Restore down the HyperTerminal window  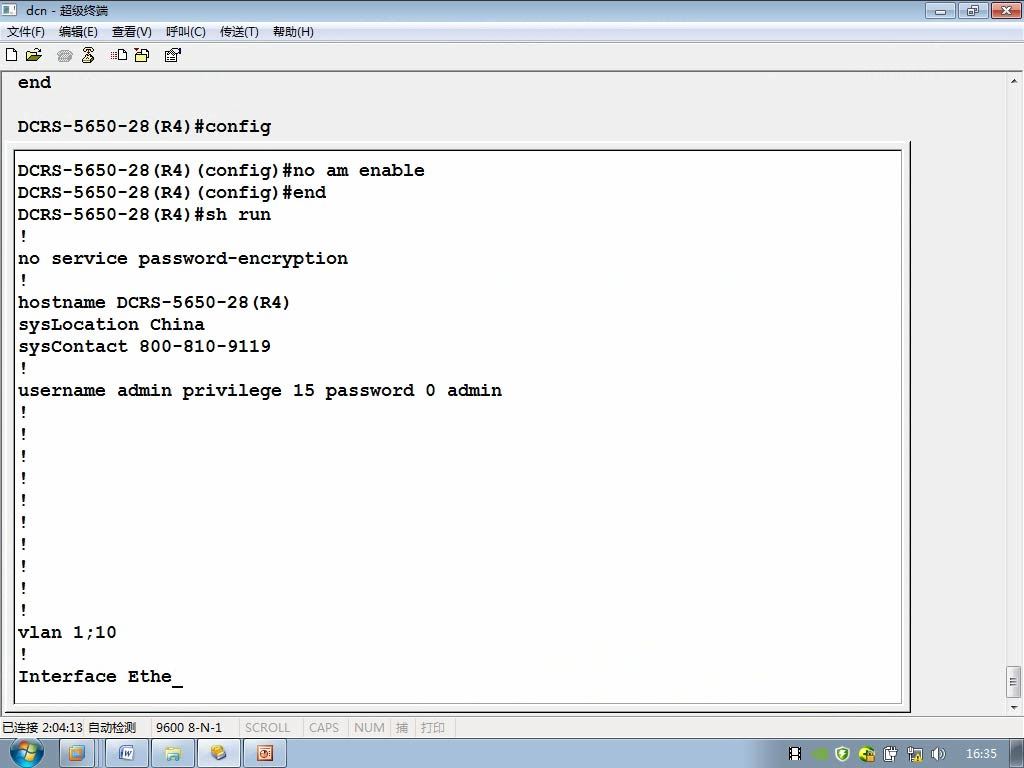(x=973, y=10)
